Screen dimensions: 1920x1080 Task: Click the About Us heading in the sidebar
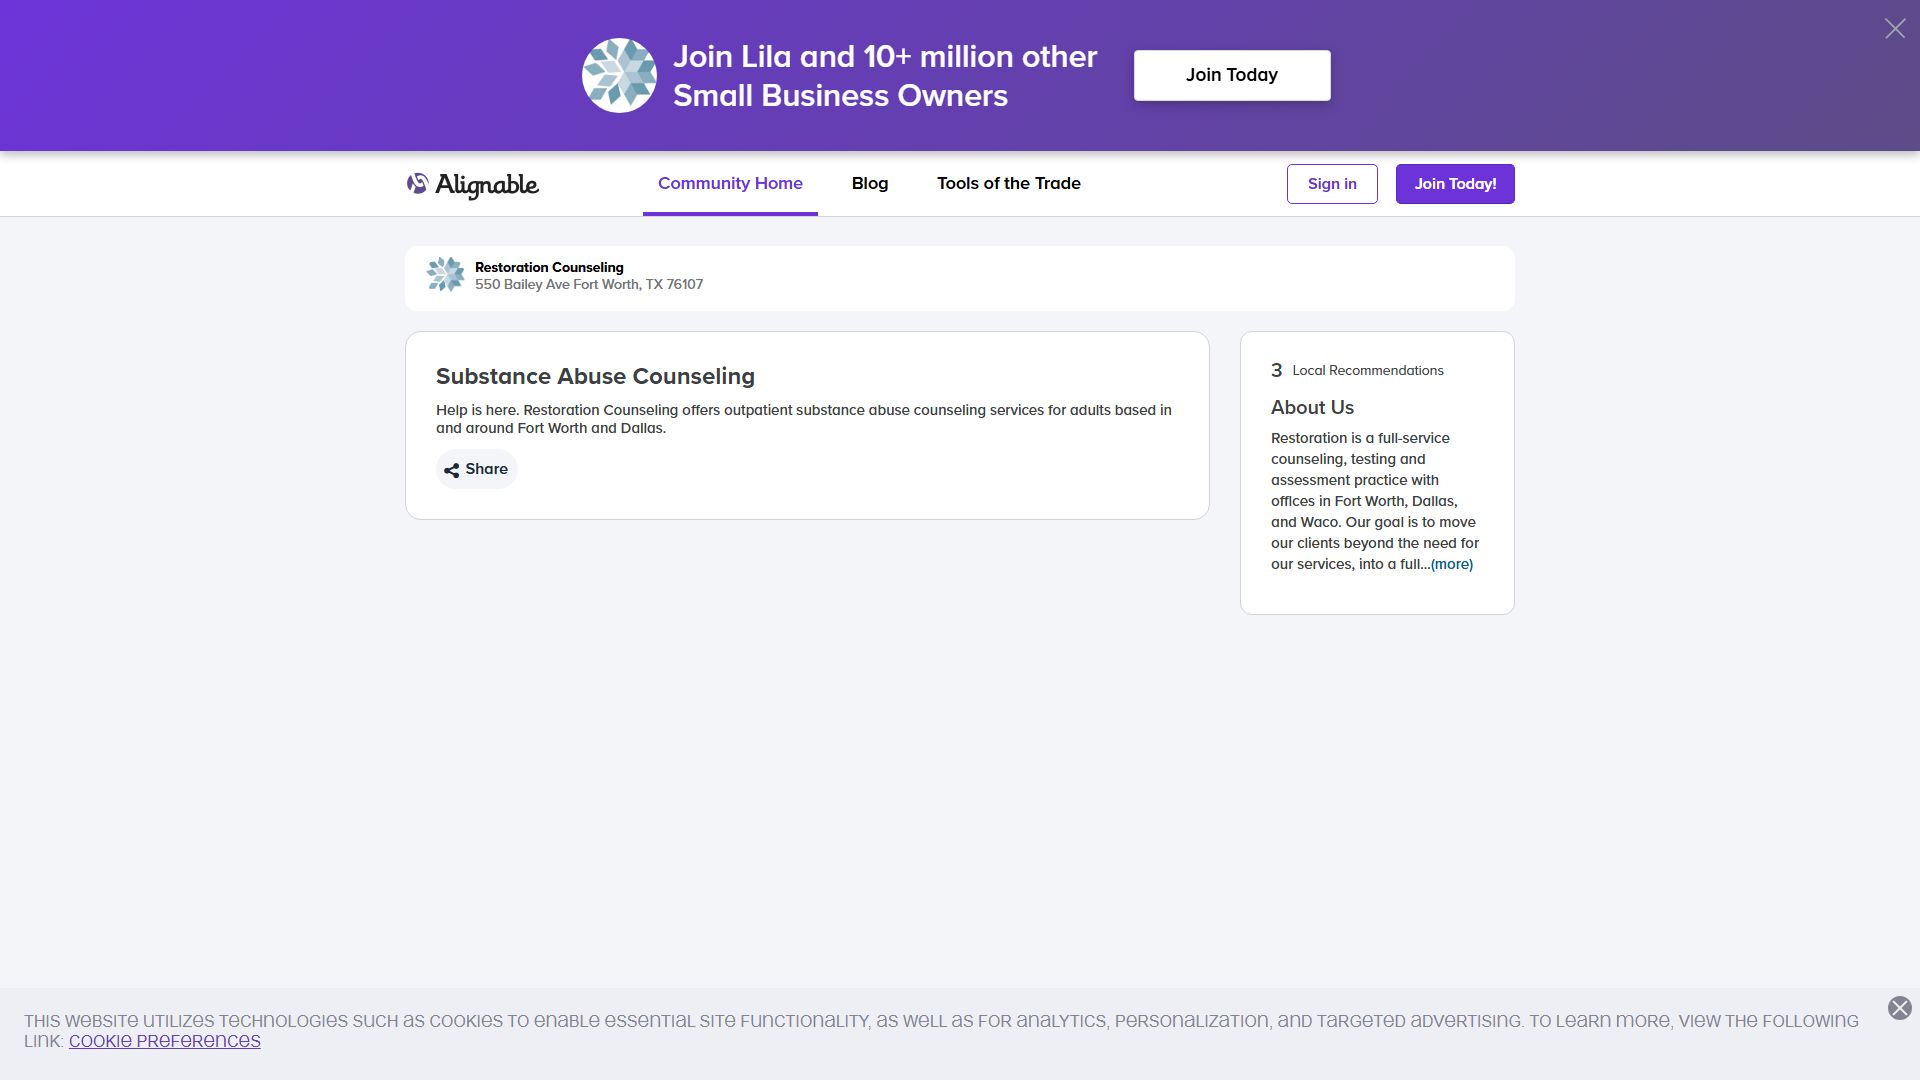click(x=1312, y=408)
